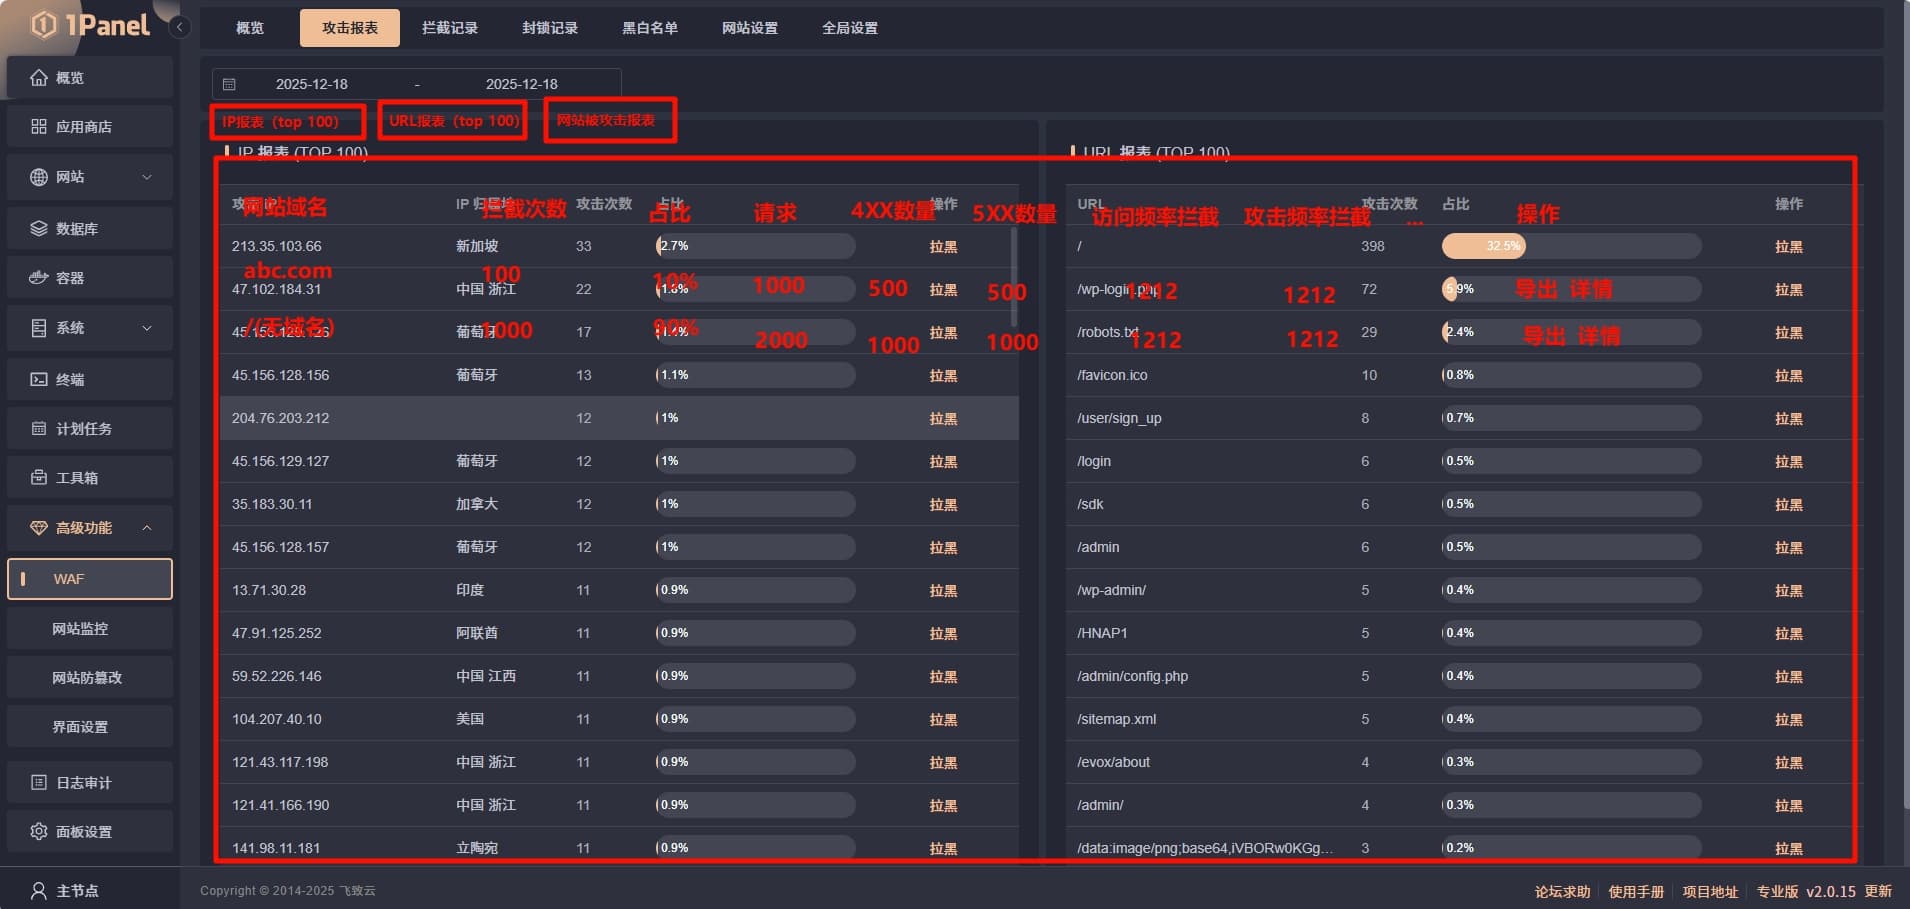Click the 终端 terminal icon
Viewport: 1910px width, 909px height.
[39, 379]
